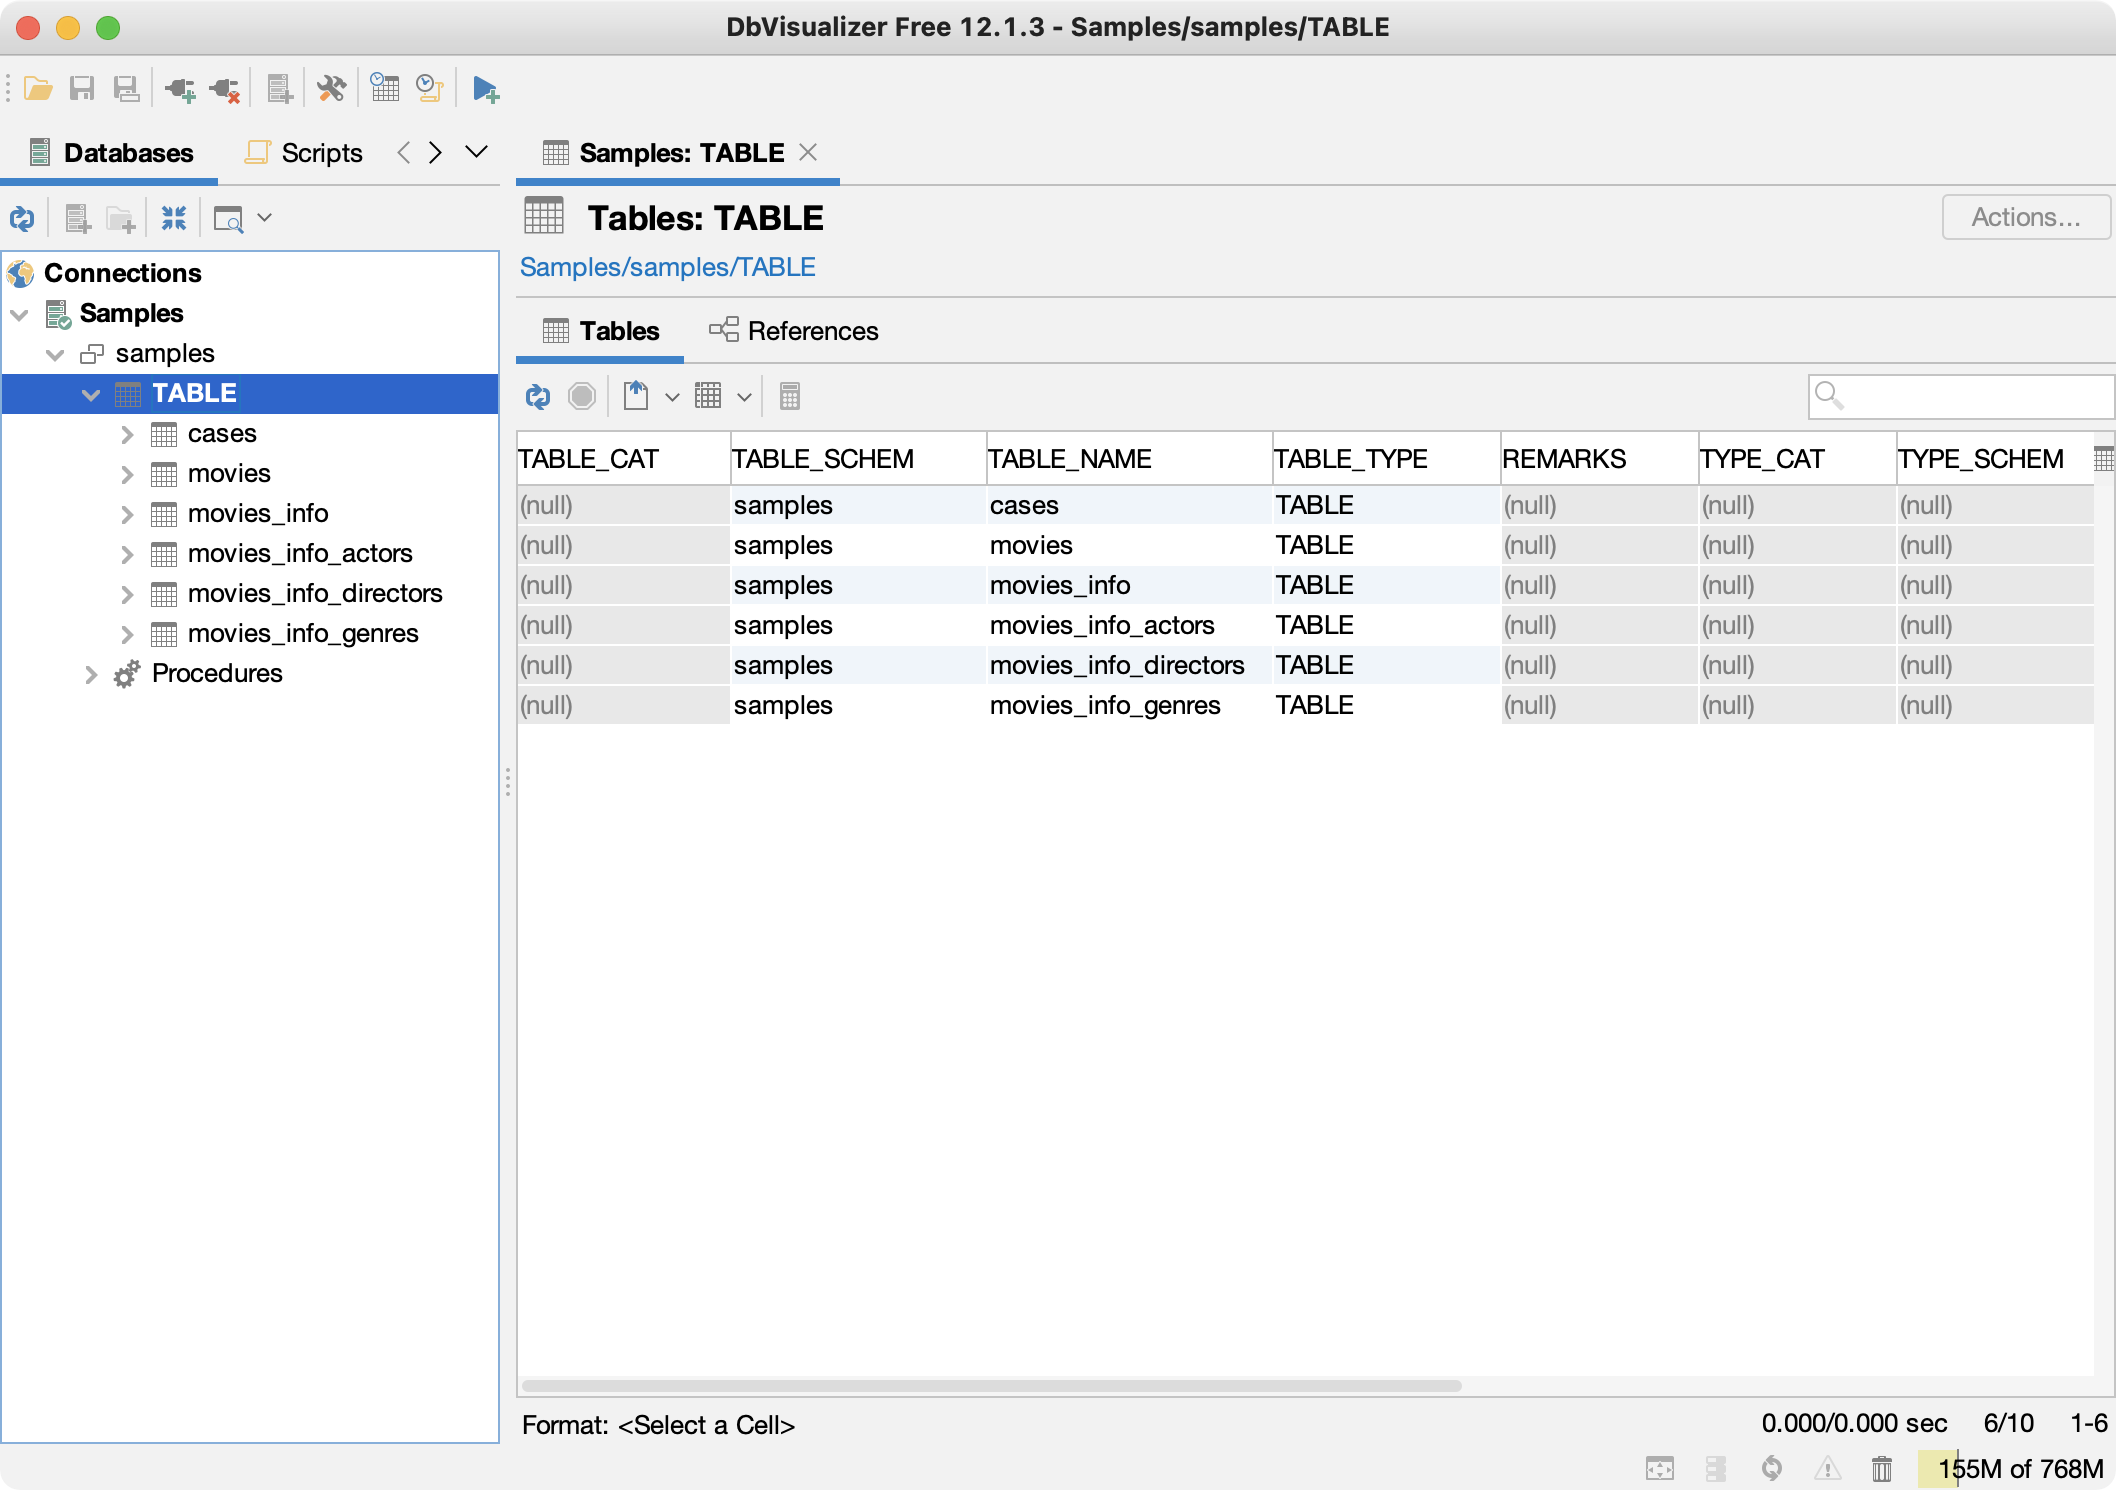Click the collapse all tree icon
The width and height of the screenshot is (2116, 1490).
174,218
